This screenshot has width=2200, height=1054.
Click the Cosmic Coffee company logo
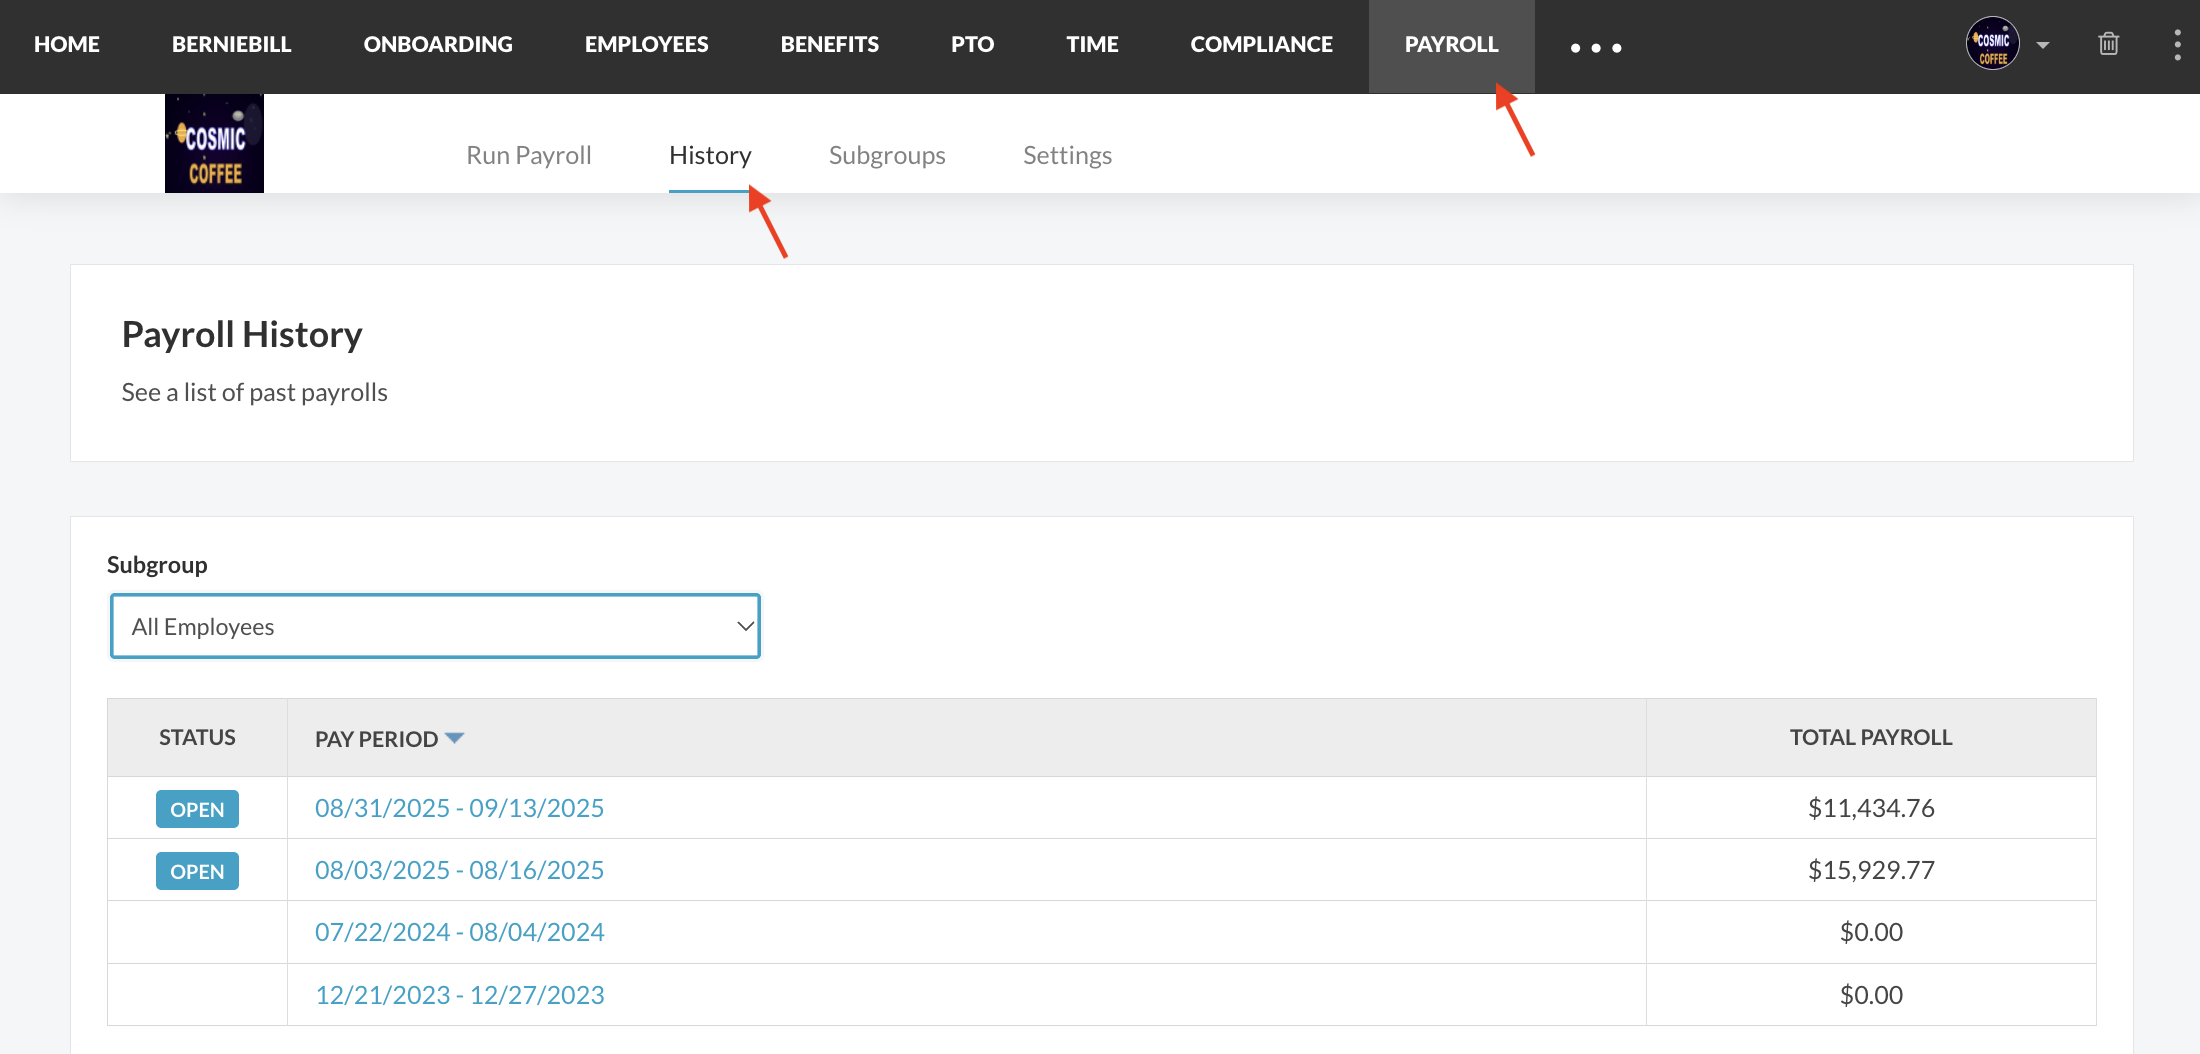(x=214, y=144)
